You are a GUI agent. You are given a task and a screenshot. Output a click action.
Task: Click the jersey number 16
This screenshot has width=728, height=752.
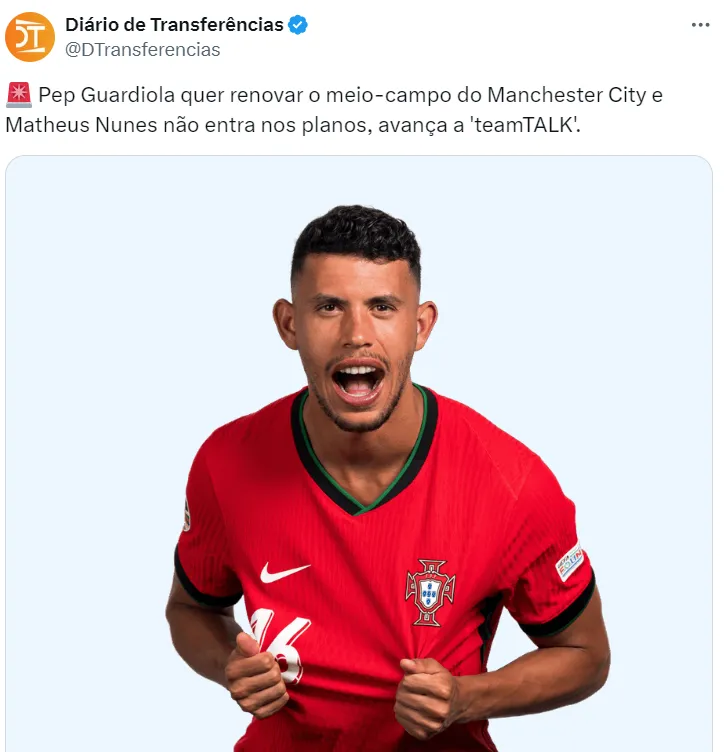(x=281, y=643)
